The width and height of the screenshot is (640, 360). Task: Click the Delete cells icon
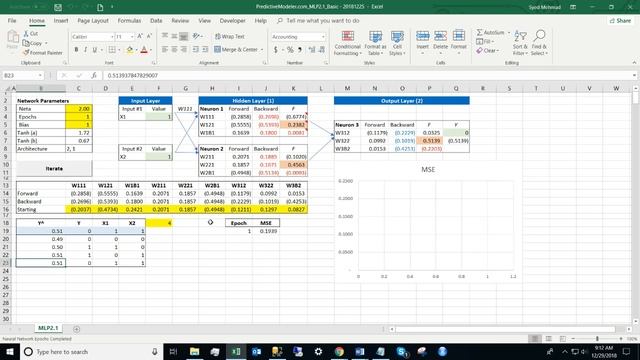point(440,36)
